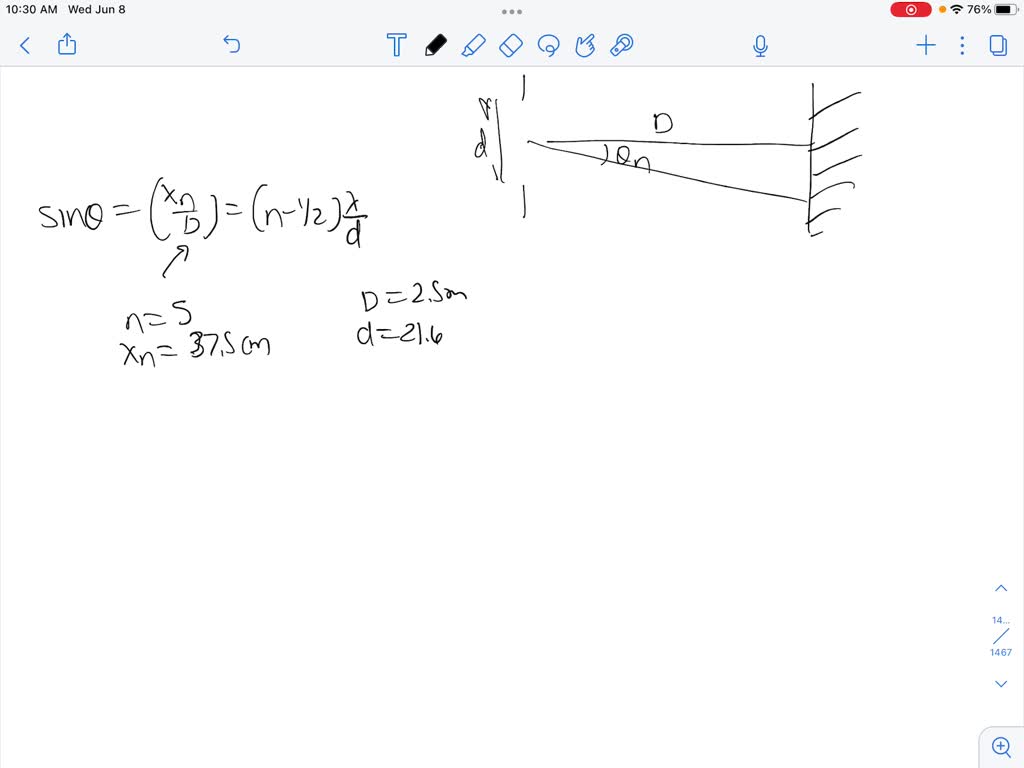
Task: Select the Pen tool
Action: click(x=436, y=45)
